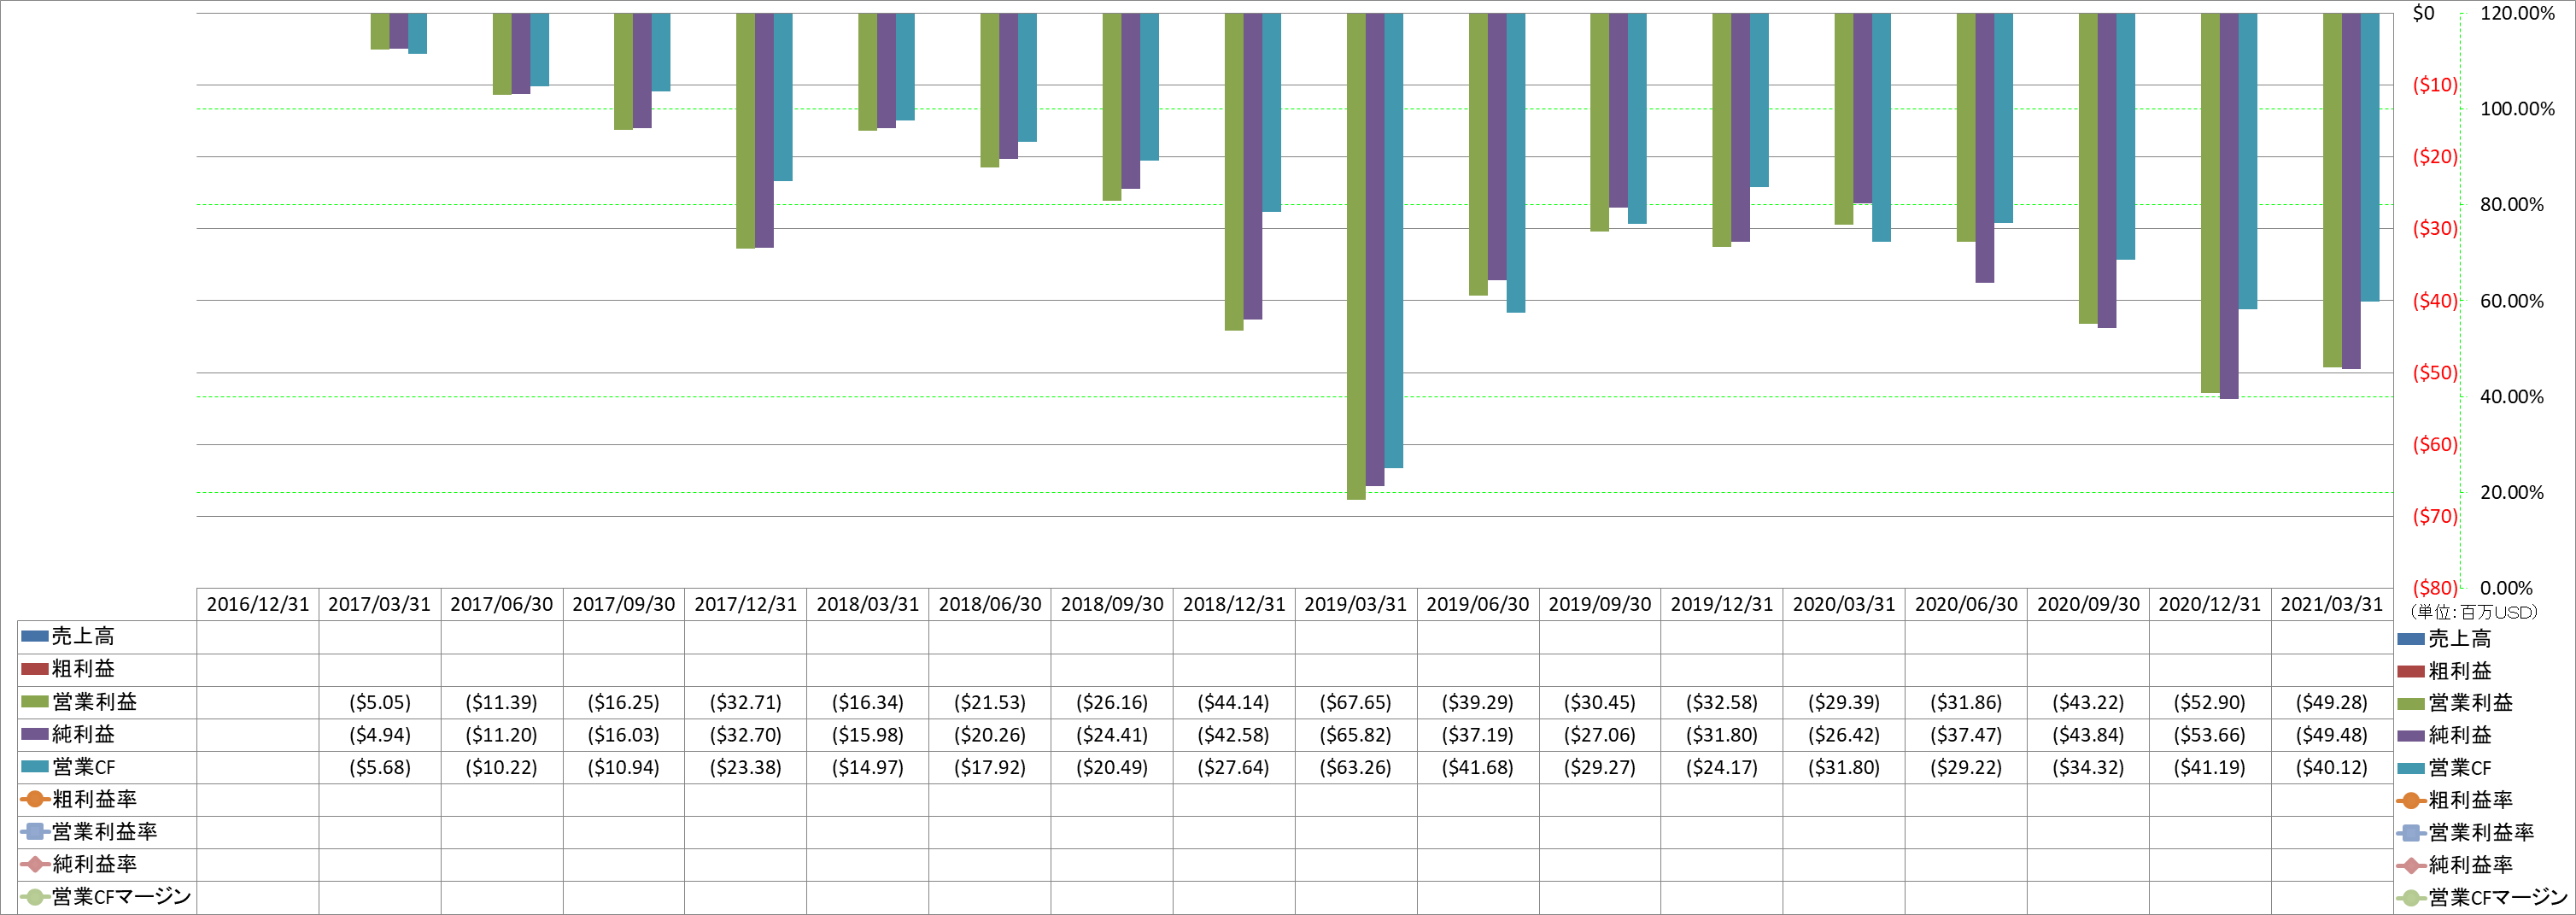Click the 営業利益率 square marker in left table
This screenshot has width=2576, height=915.
[x=35, y=831]
